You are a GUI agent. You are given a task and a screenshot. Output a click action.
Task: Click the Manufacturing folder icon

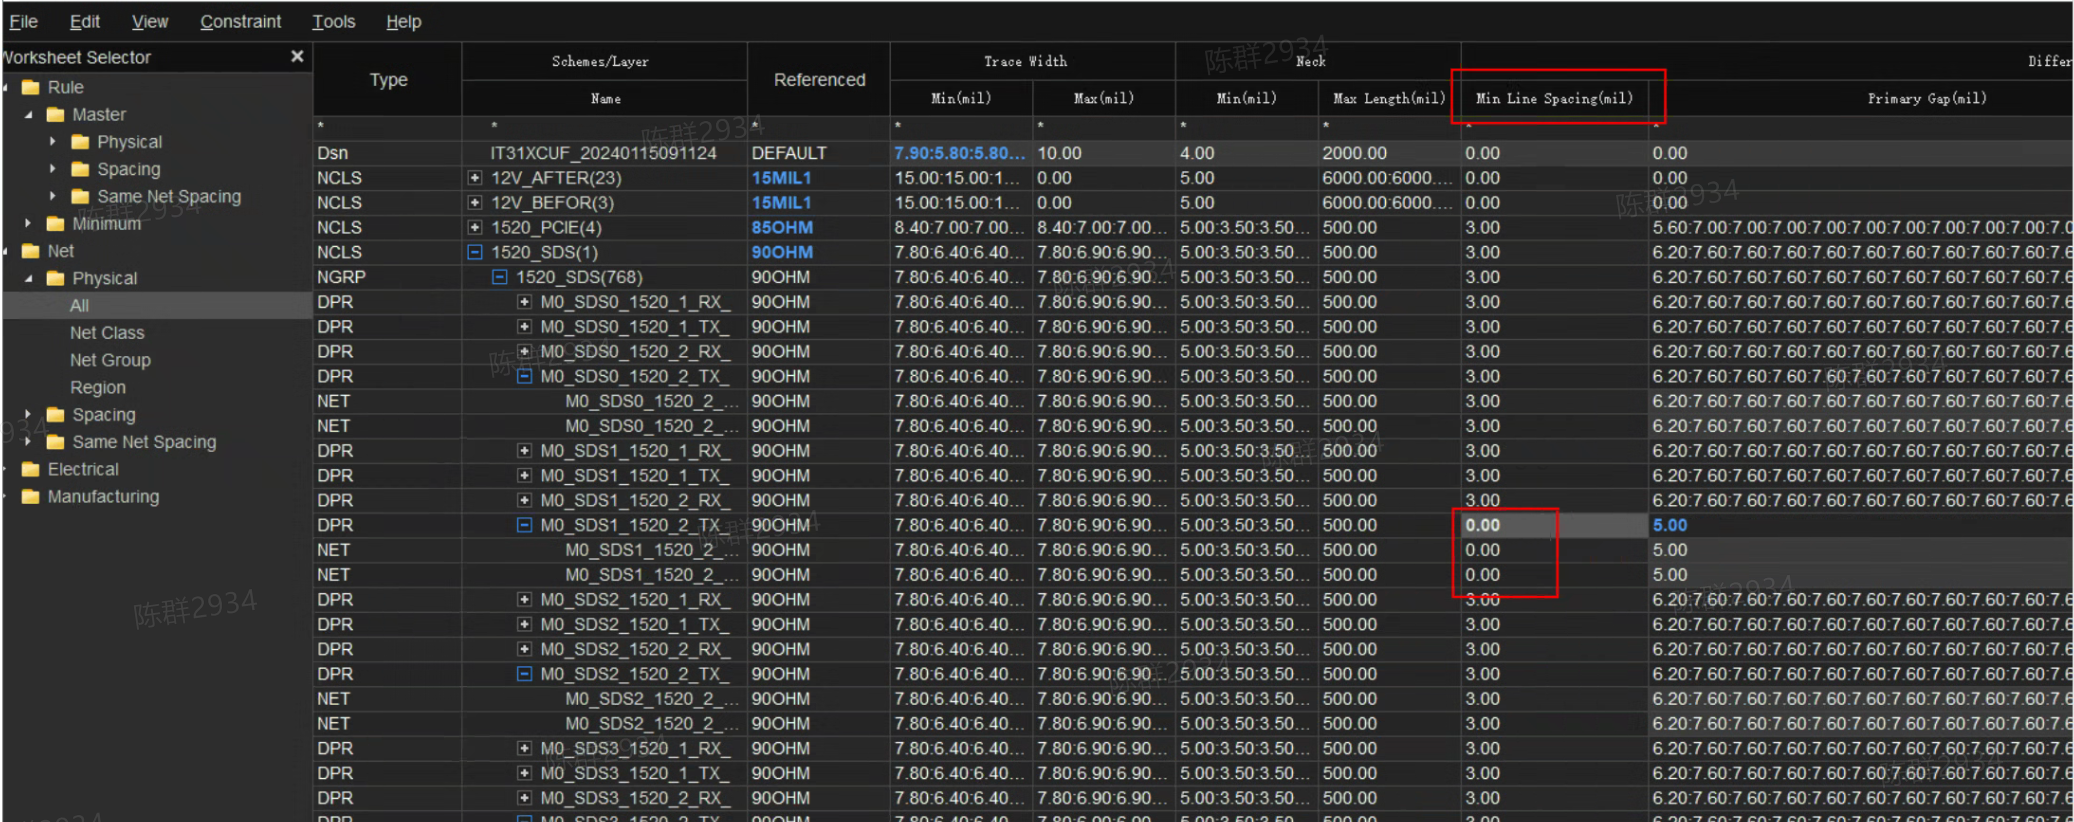[x=31, y=496]
